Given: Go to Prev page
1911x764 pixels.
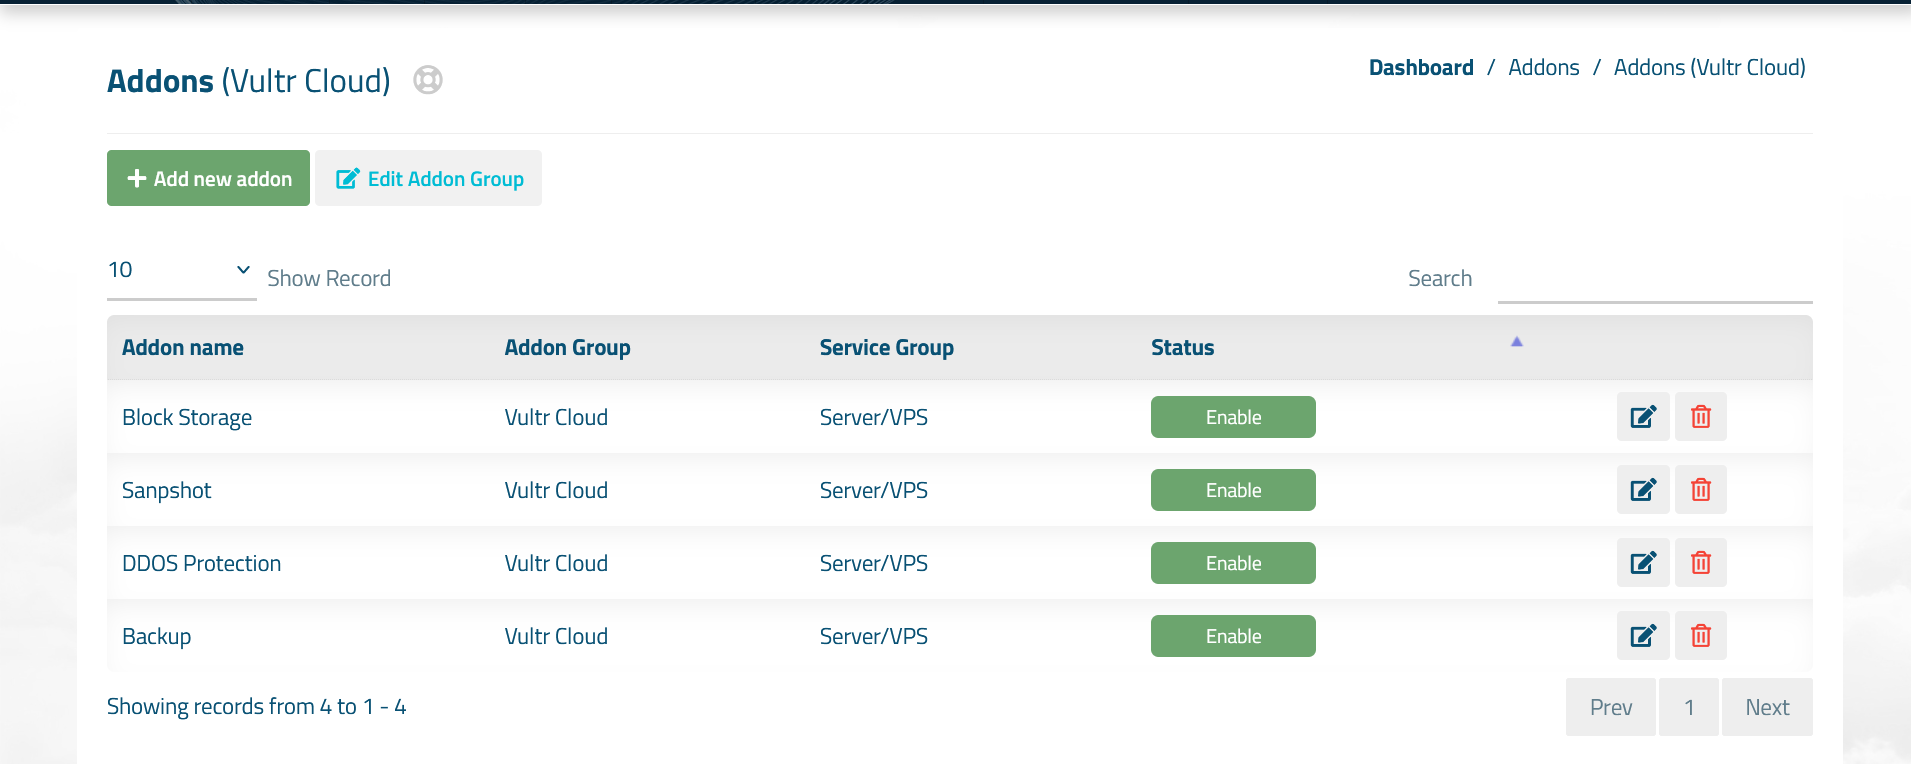Looking at the screenshot, I should pos(1611,707).
